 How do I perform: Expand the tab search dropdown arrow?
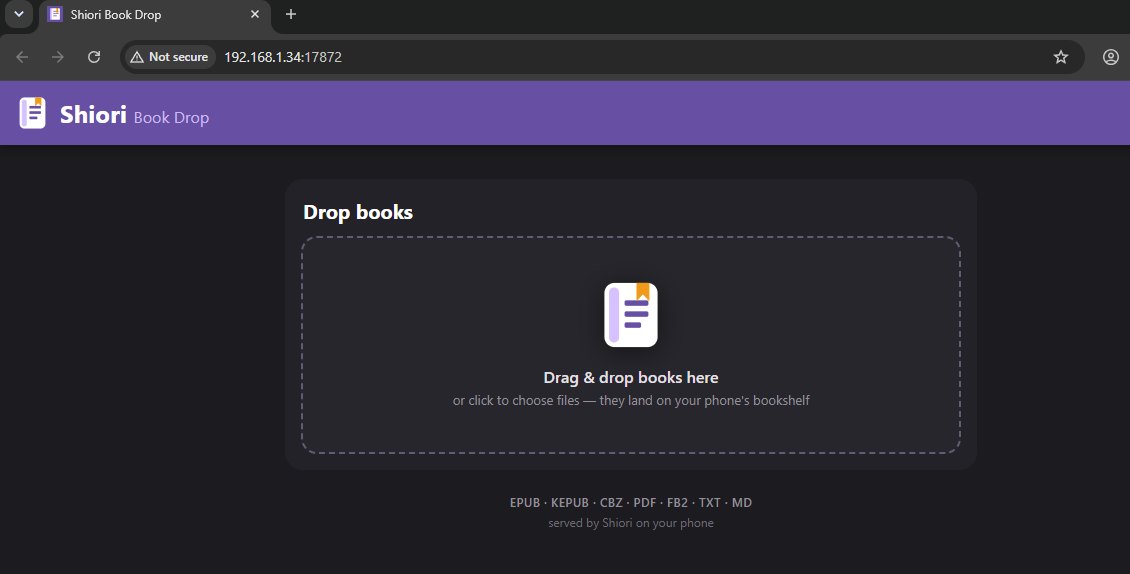(19, 14)
